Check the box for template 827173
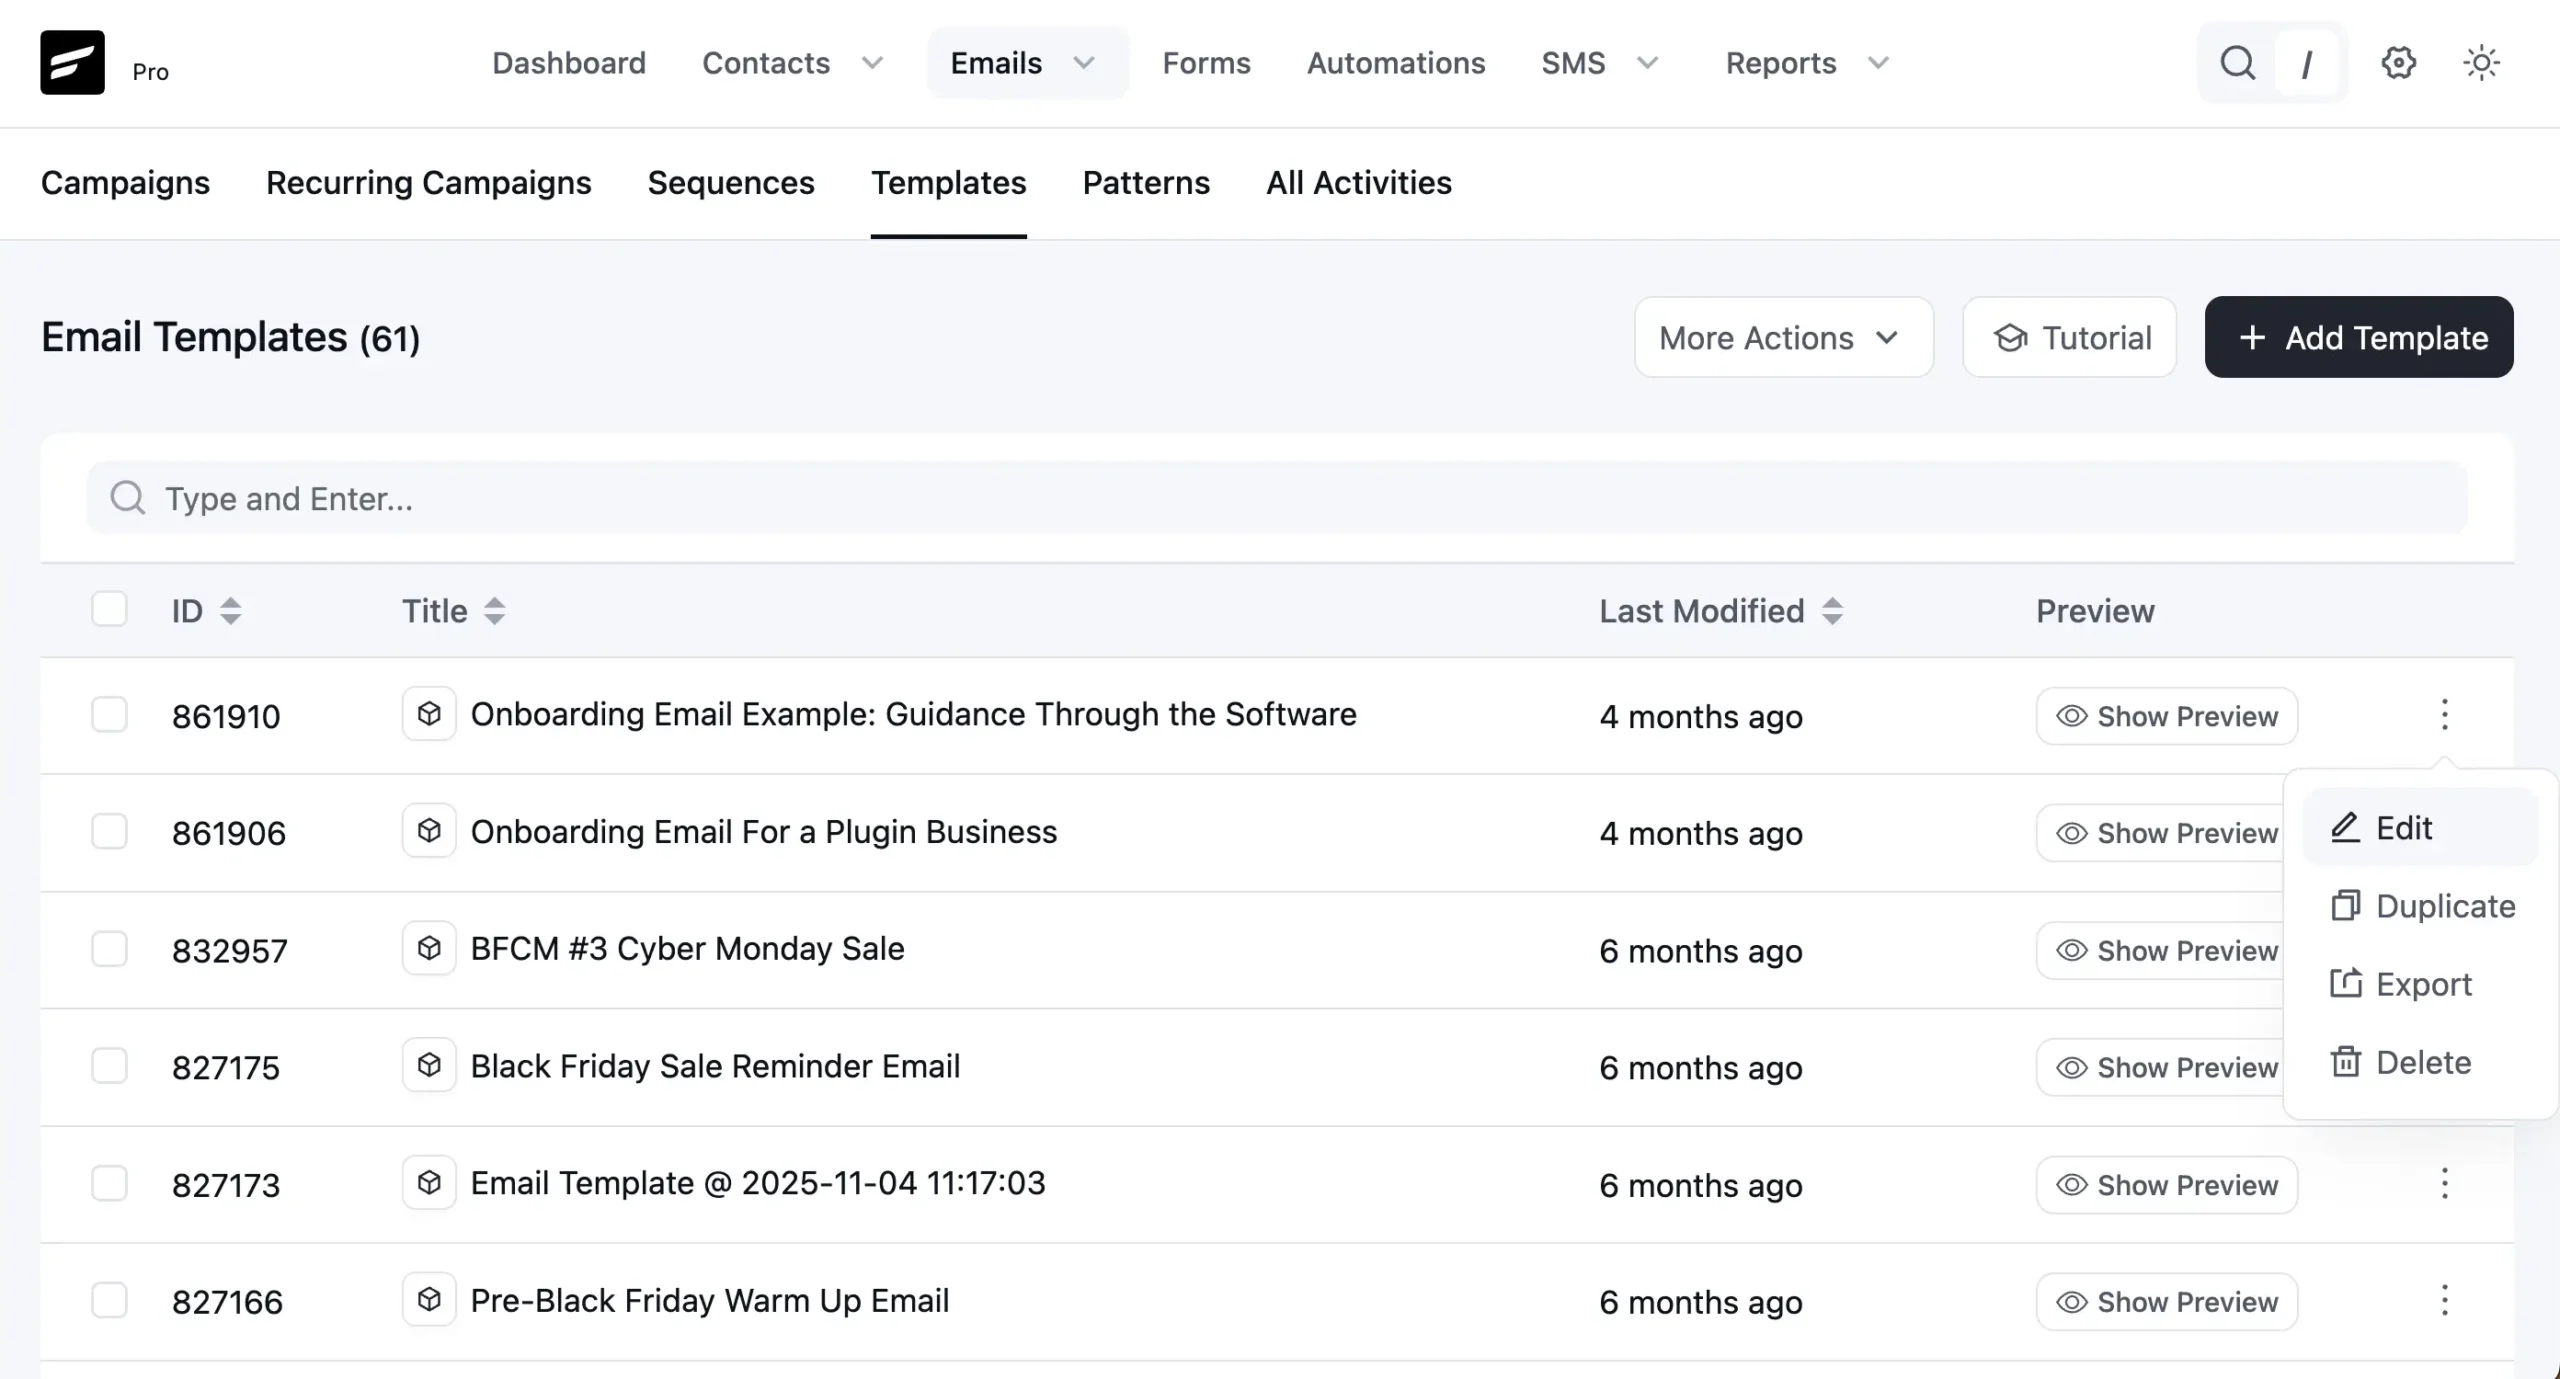The width and height of the screenshot is (2560, 1379). (x=109, y=1183)
